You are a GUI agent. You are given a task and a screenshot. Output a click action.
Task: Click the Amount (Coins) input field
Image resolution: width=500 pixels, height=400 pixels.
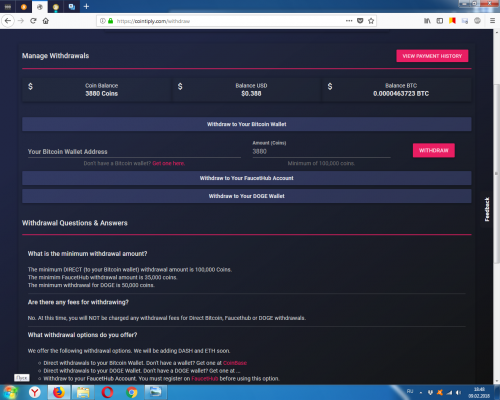point(321,152)
